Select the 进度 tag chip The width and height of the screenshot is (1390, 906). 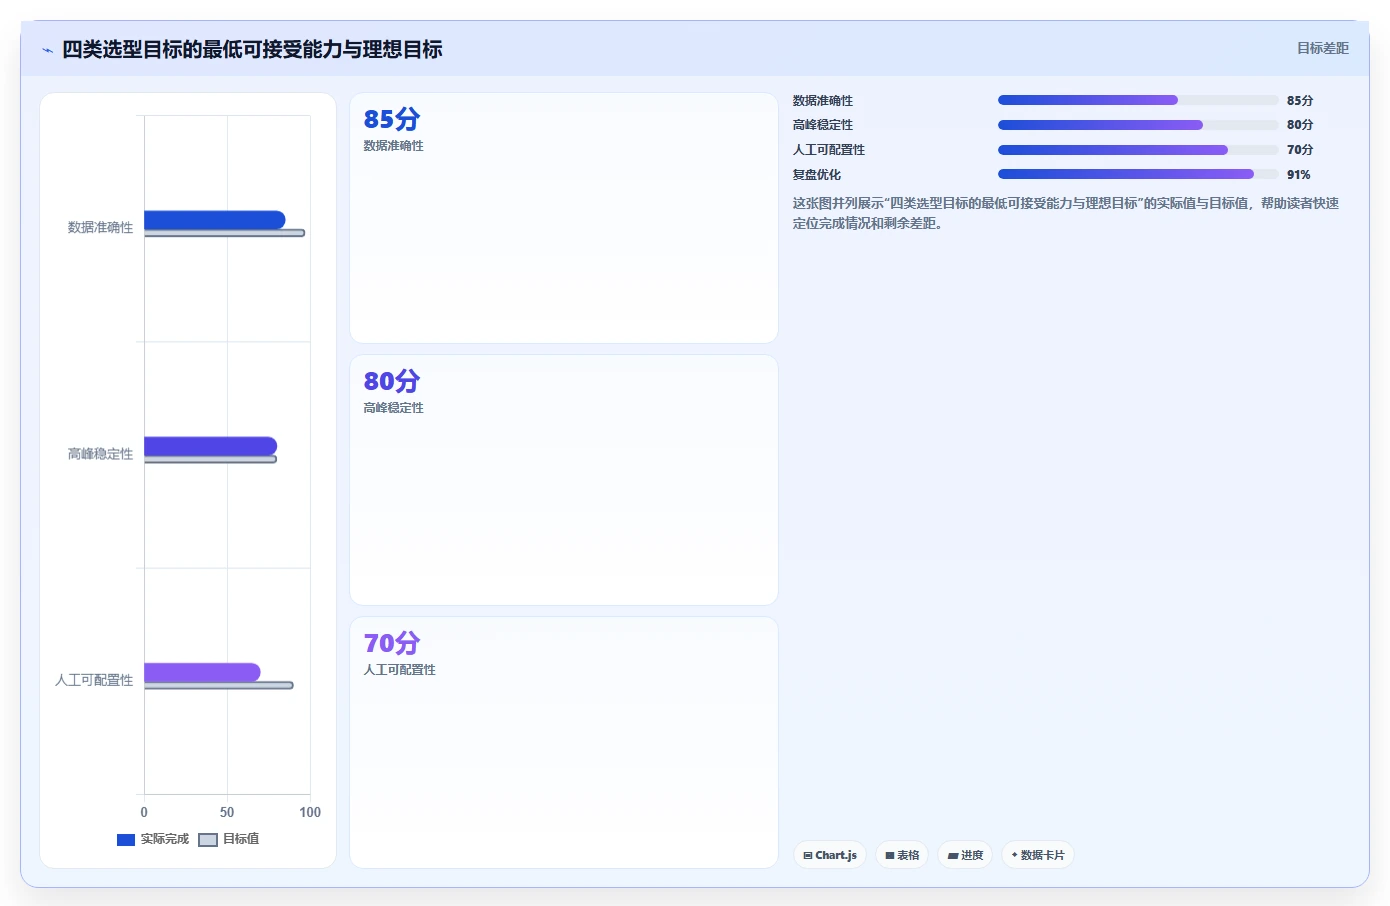pos(965,855)
